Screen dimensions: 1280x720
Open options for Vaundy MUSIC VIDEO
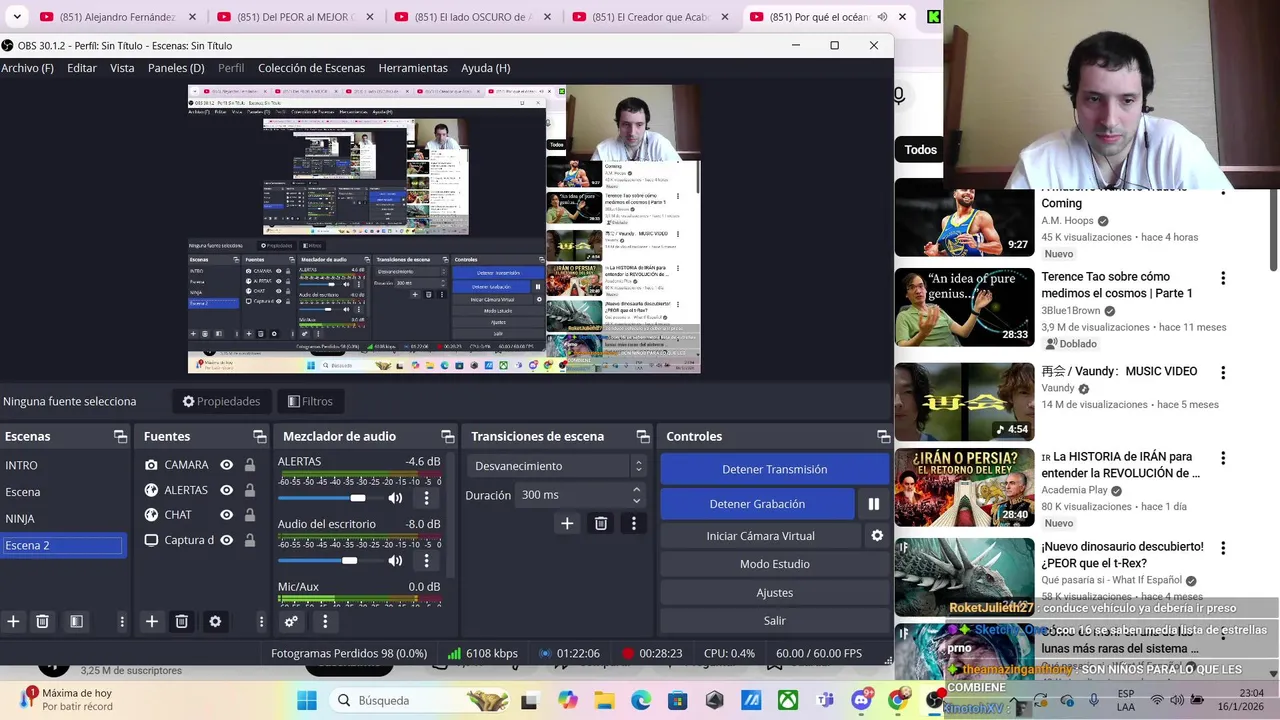pos(1222,372)
